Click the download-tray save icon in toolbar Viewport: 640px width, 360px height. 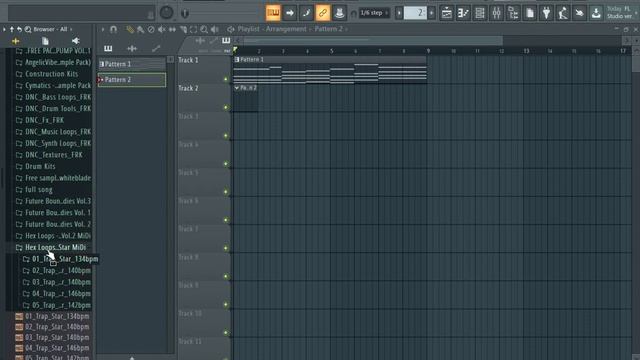coord(596,13)
